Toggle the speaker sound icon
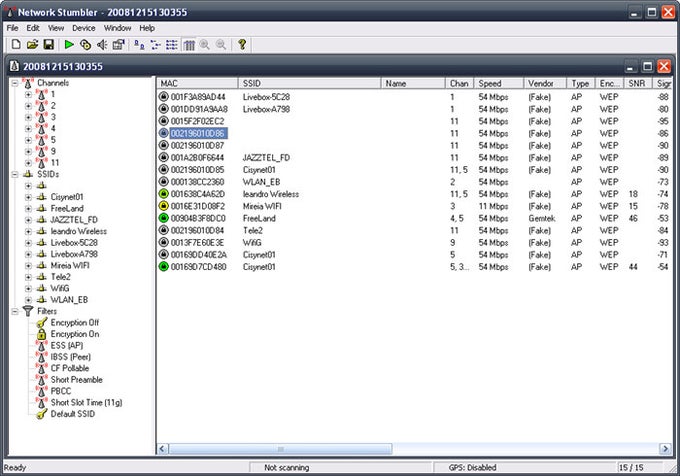 pos(102,44)
